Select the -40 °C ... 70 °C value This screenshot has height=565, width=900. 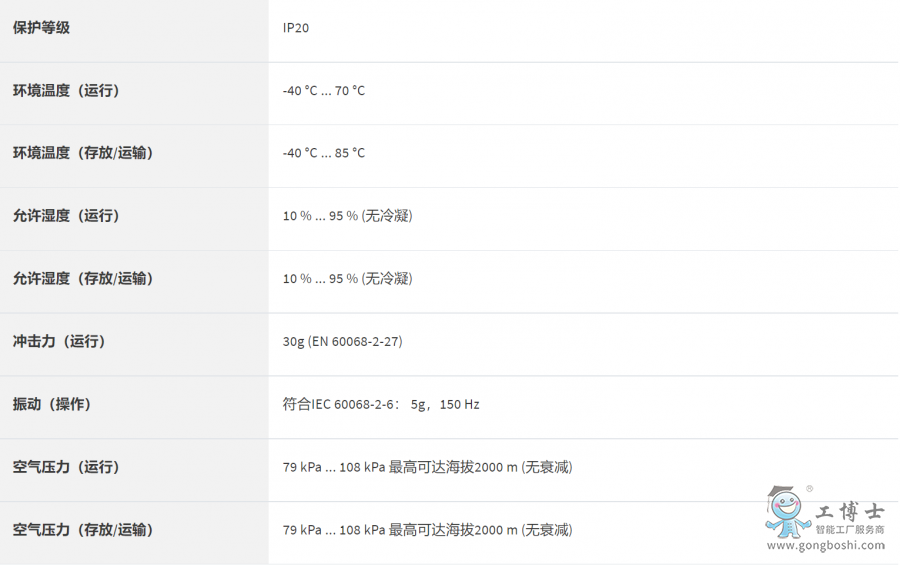(324, 91)
